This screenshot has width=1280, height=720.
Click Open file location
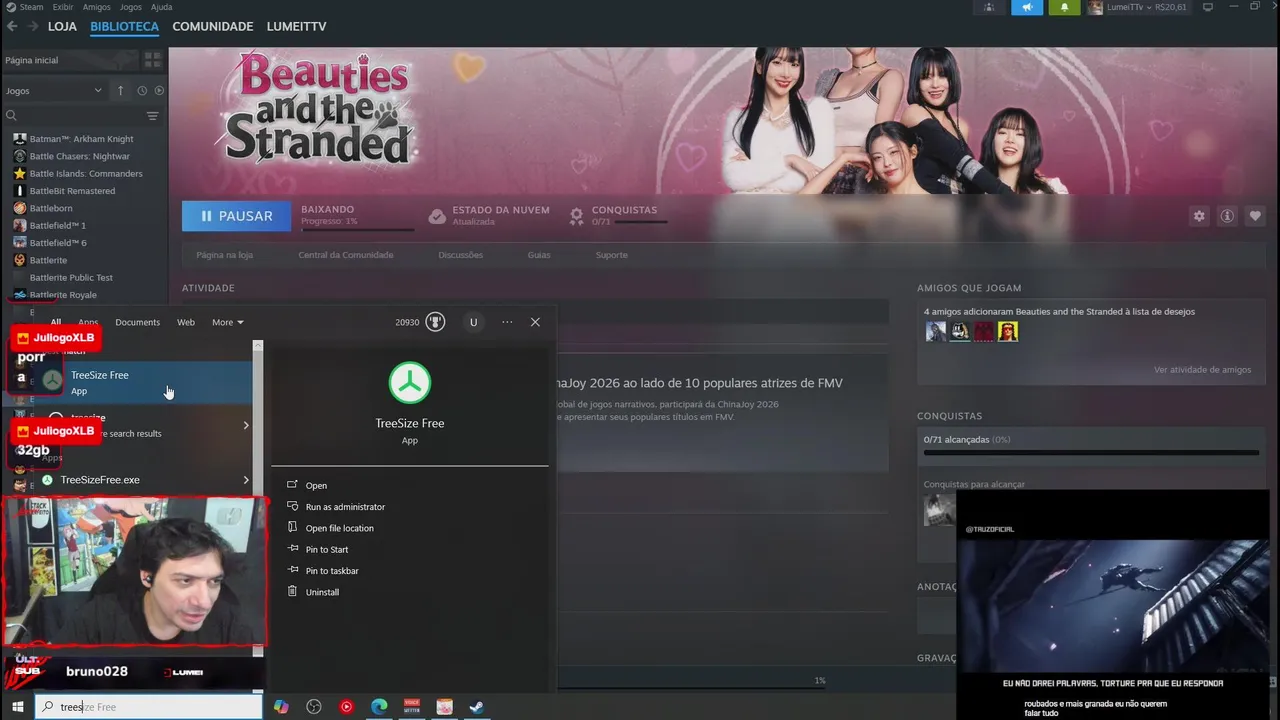point(339,528)
